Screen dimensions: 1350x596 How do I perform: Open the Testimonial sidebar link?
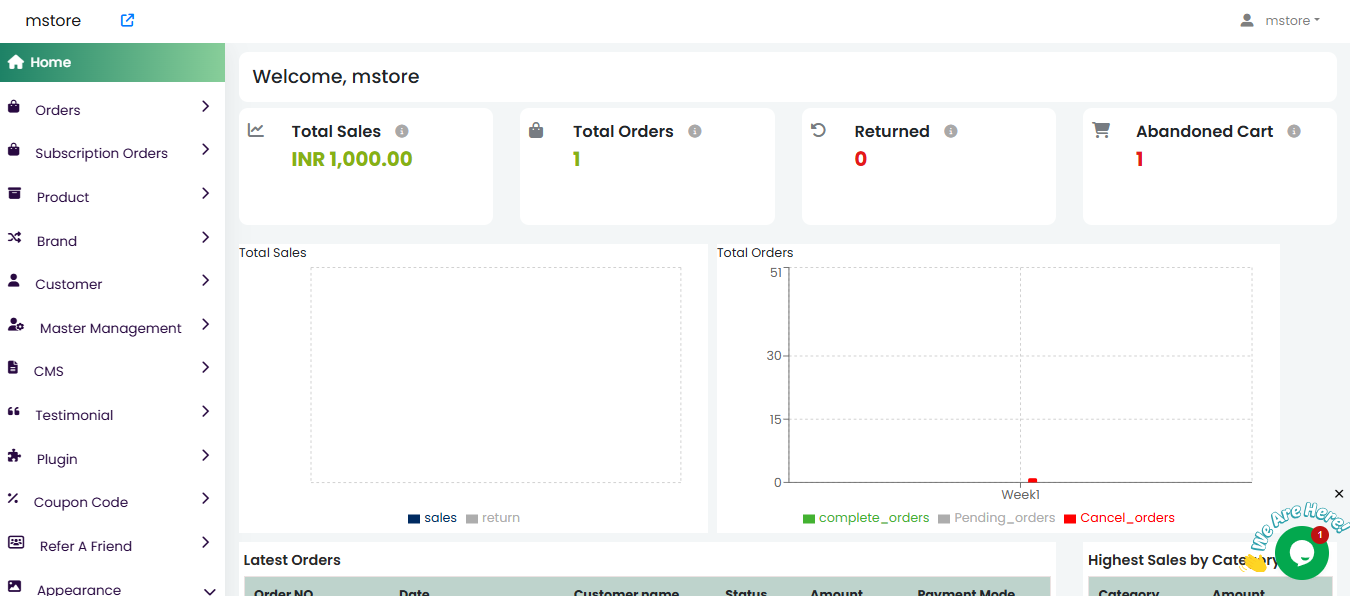[74, 415]
